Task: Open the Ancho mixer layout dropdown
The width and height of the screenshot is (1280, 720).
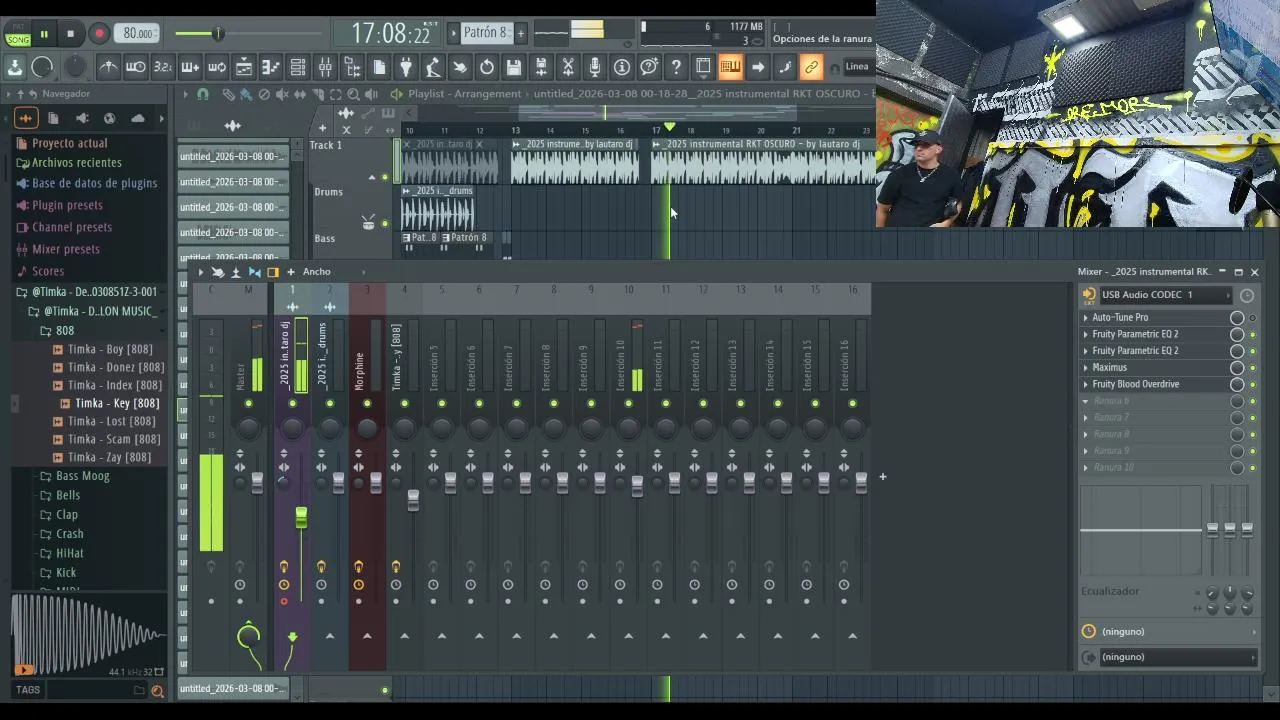Action: 317,272
